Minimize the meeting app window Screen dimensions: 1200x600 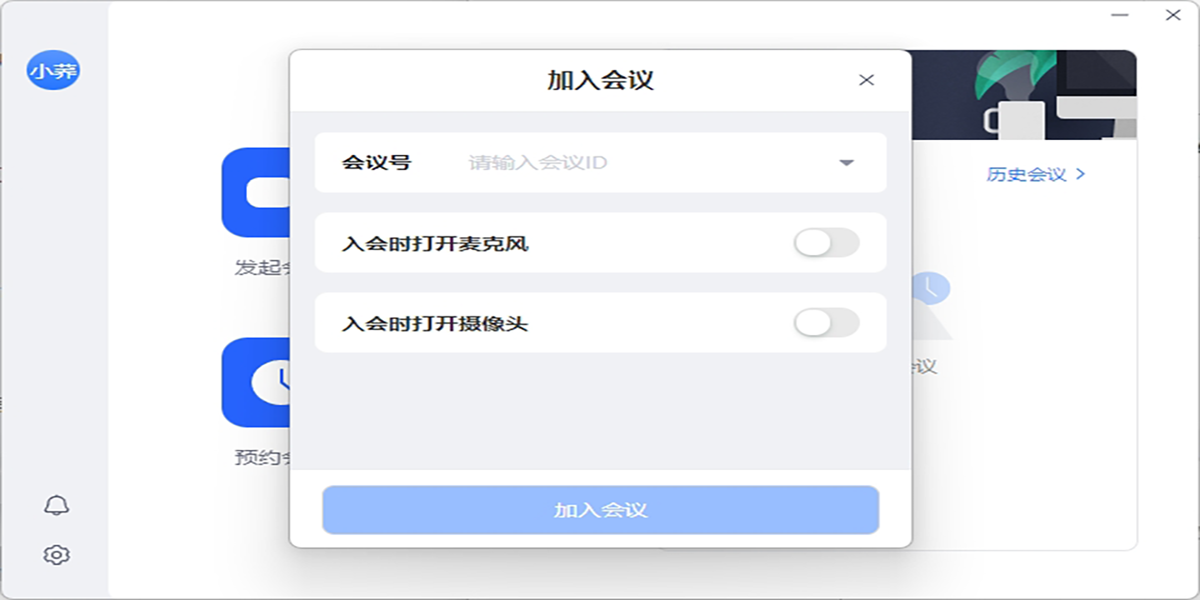click(1122, 14)
